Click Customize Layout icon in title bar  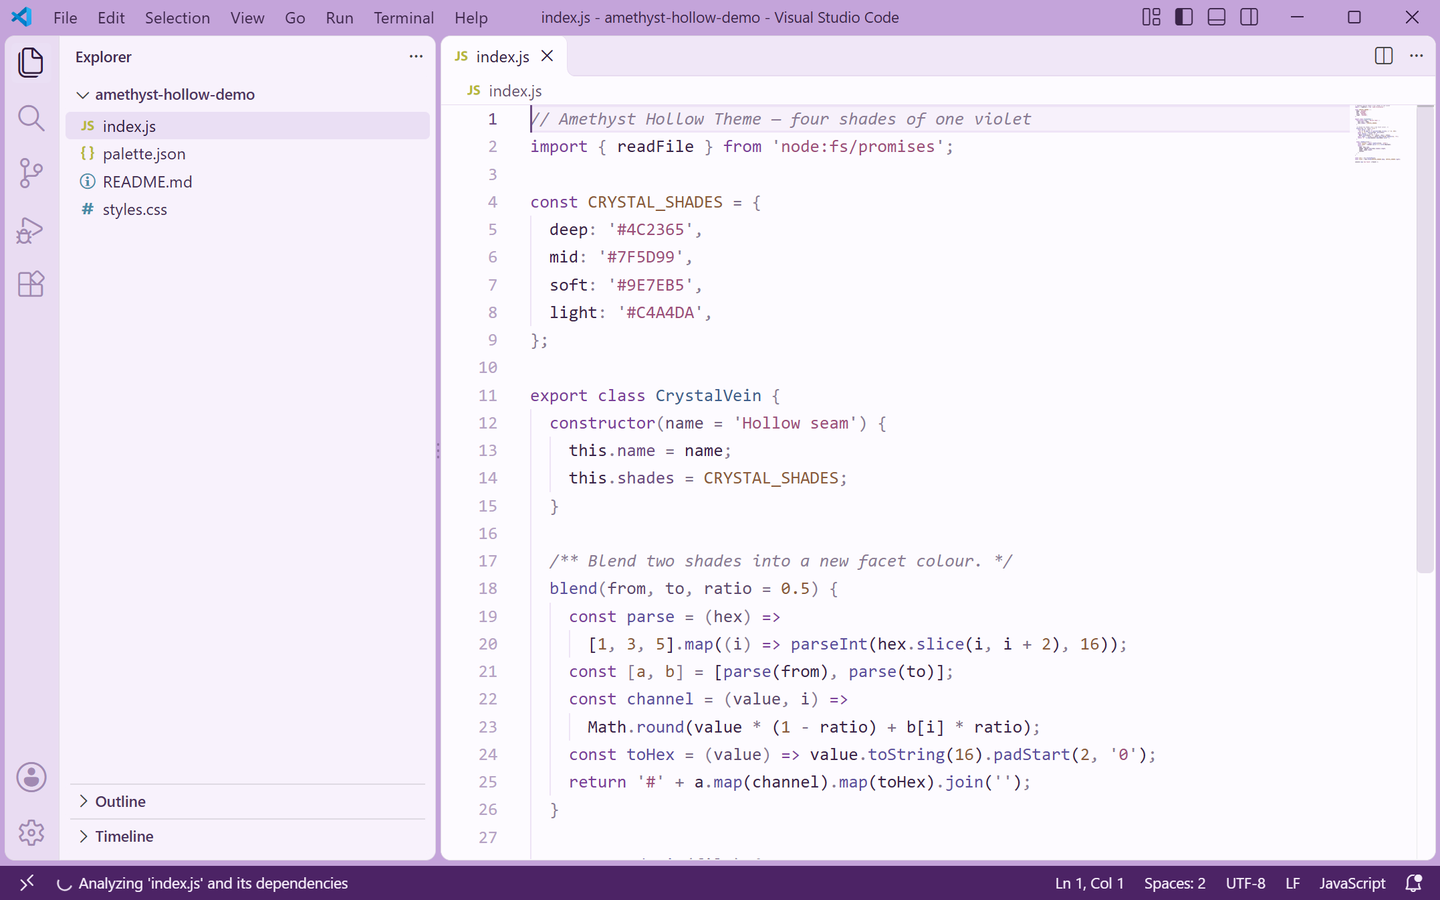point(1151,17)
